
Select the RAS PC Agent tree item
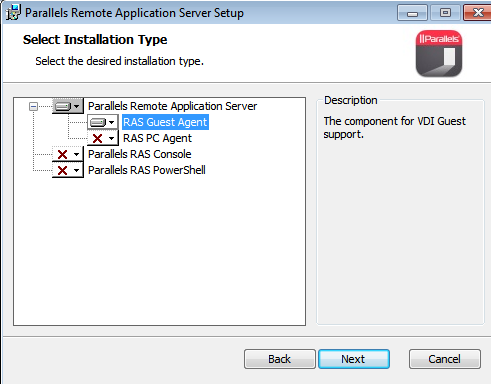tap(157, 138)
